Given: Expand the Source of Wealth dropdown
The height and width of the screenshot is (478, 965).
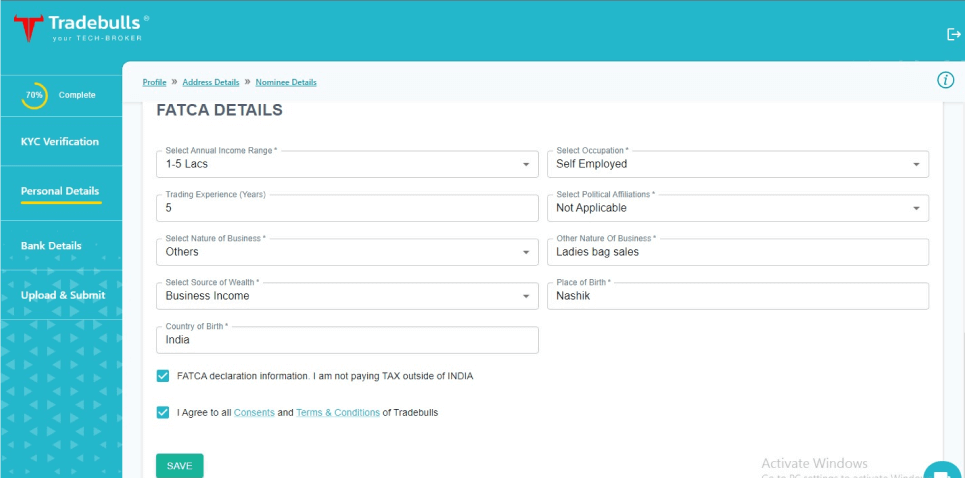Looking at the screenshot, I should [x=347, y=296].
